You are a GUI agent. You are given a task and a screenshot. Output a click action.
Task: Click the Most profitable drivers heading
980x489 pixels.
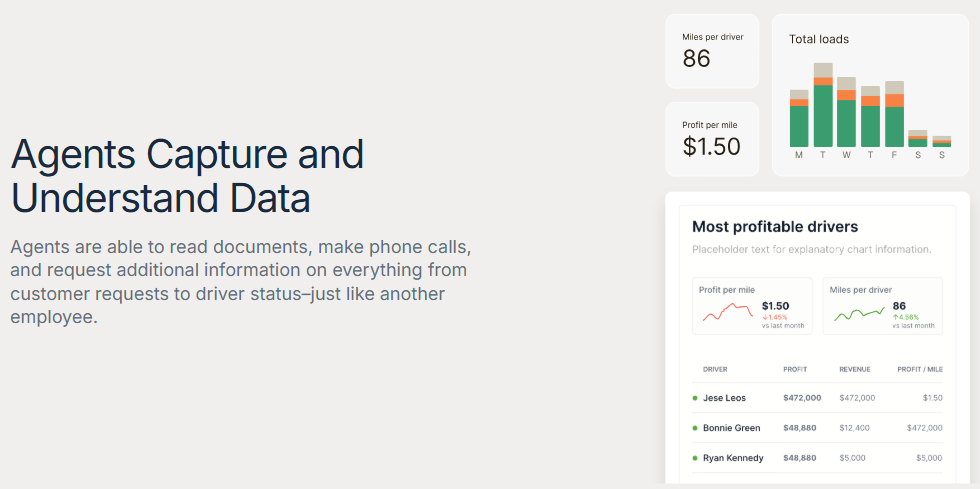(775, 227)
